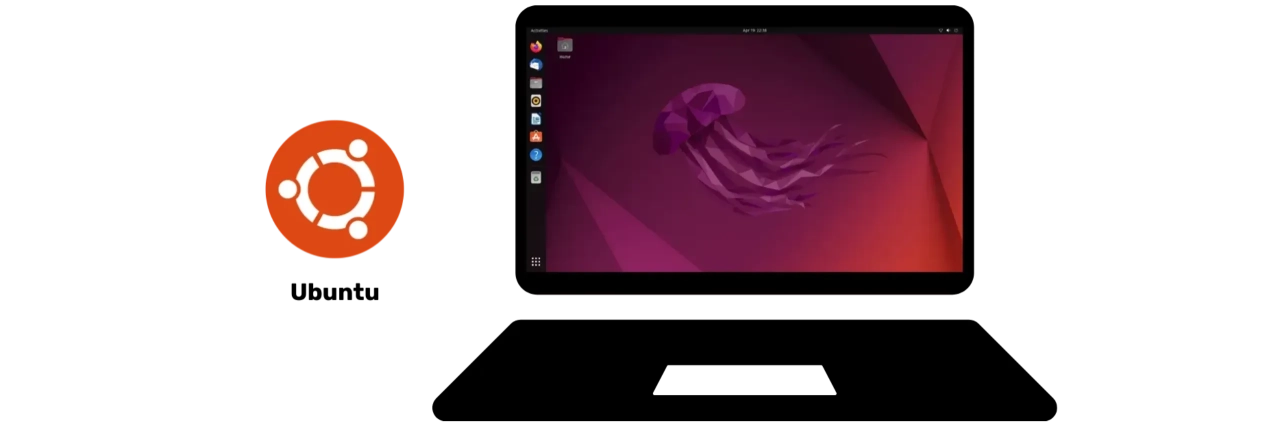
Task: Open the Trash icon in the dock
Action: tap(536, 177)
